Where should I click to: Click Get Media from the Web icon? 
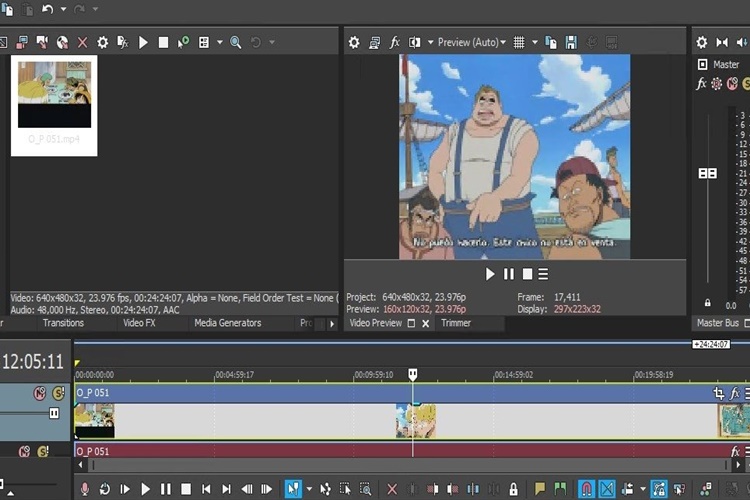(x=62, y=43)
